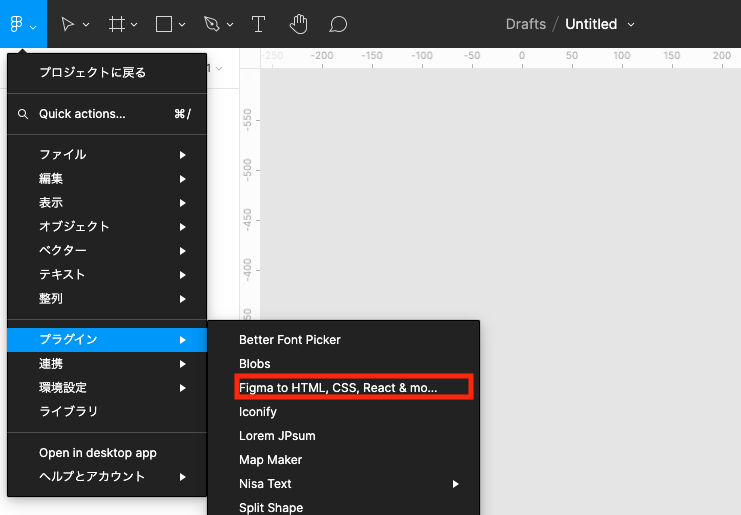The image size is (741, 515).
Task: Choose Open in desktop app
Action: point(107,453)
